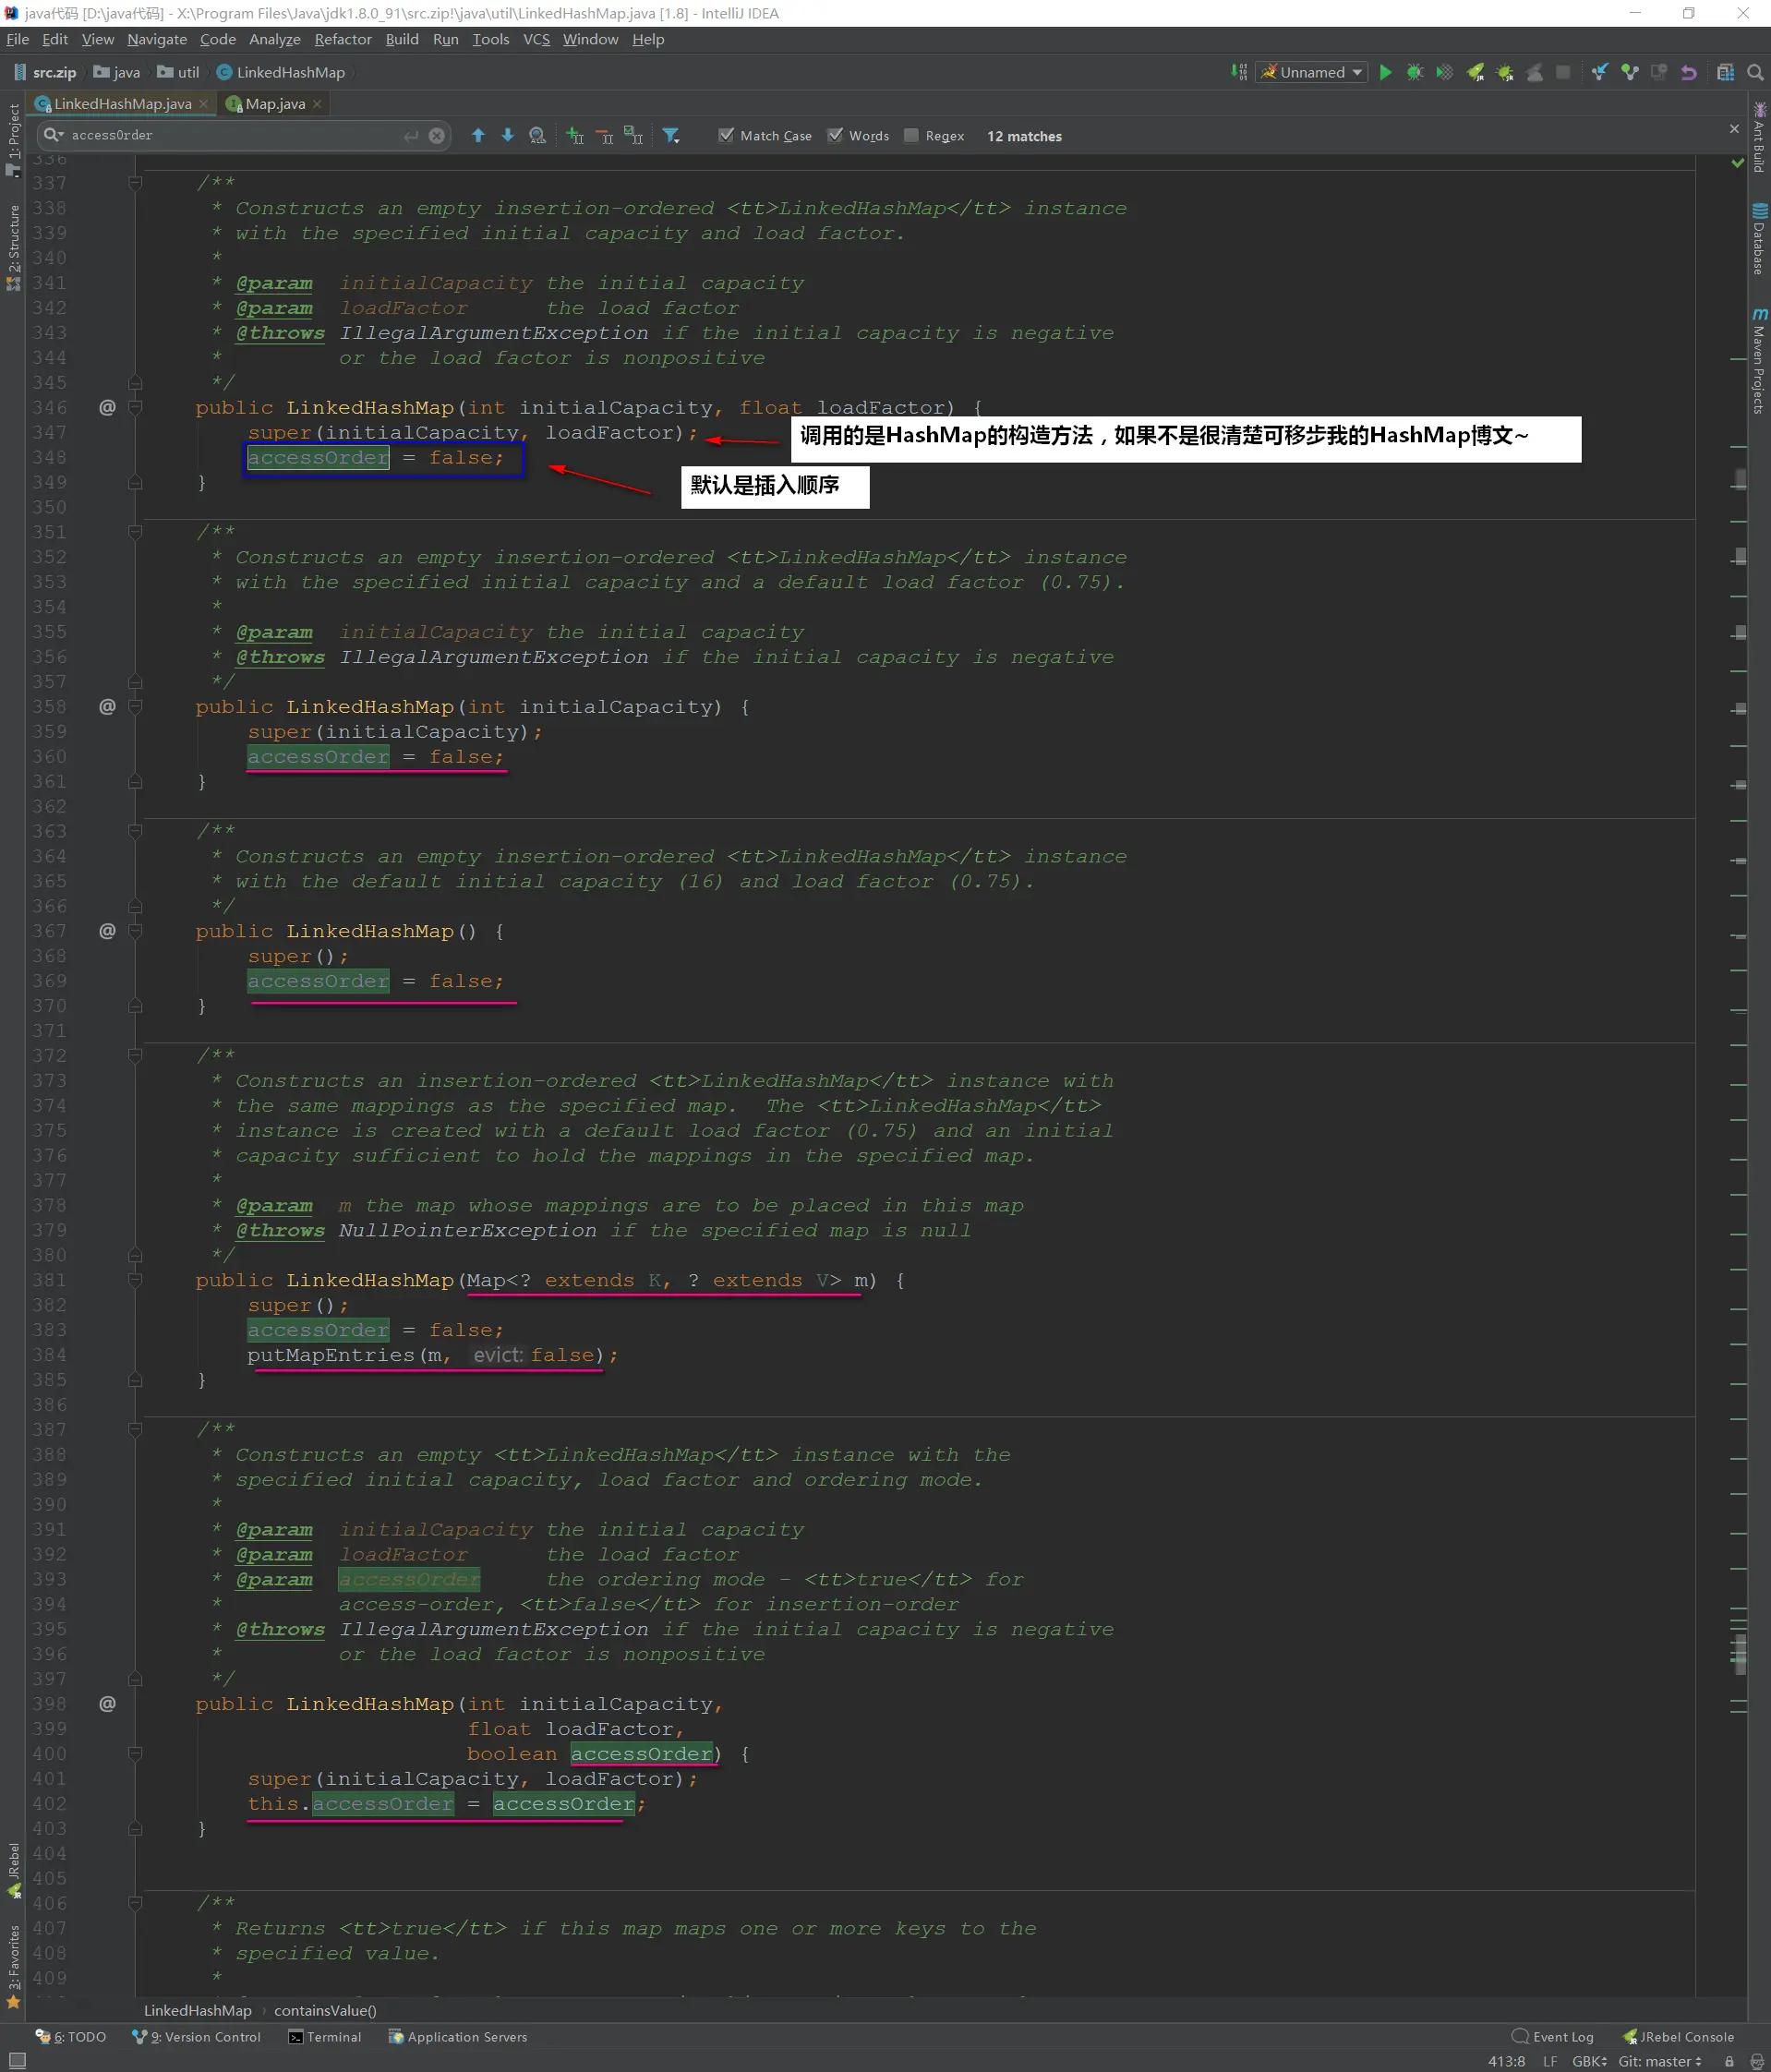This screenshot has height=2072, width=1771.
Task: Open search filter funnel icon
Action: pos(671,135)
